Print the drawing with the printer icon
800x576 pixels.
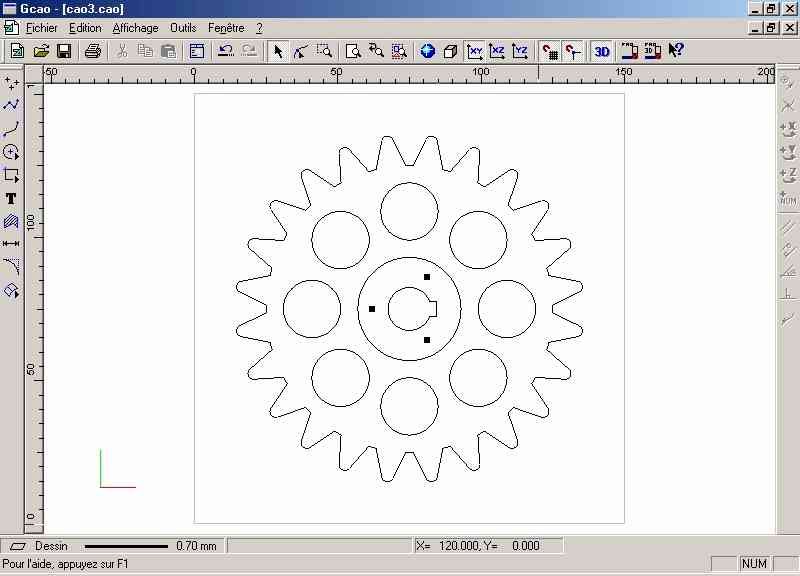(x=92, y=51)
